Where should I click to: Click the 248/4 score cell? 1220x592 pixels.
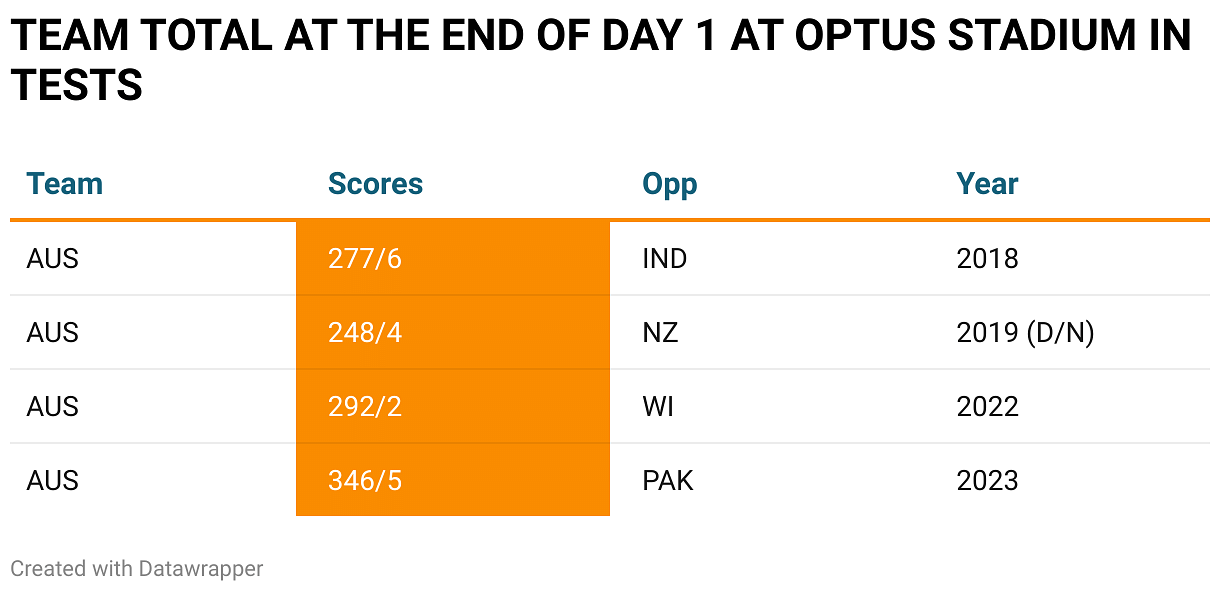pos(365,333)
